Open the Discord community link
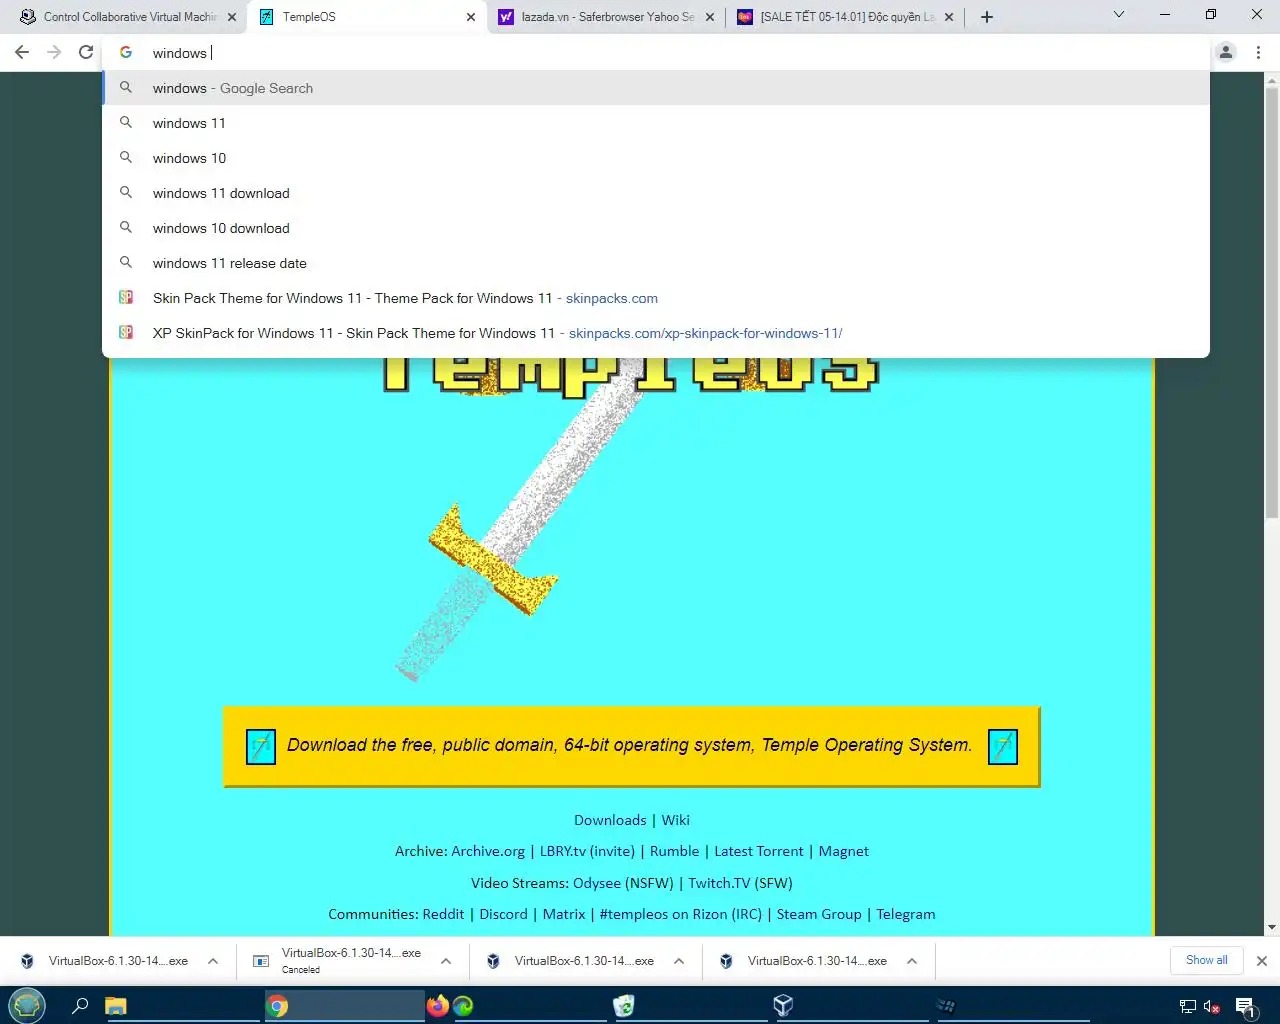Image resolution: width=1280 pixels, height=1024 pixels. [x=503, y=914]
